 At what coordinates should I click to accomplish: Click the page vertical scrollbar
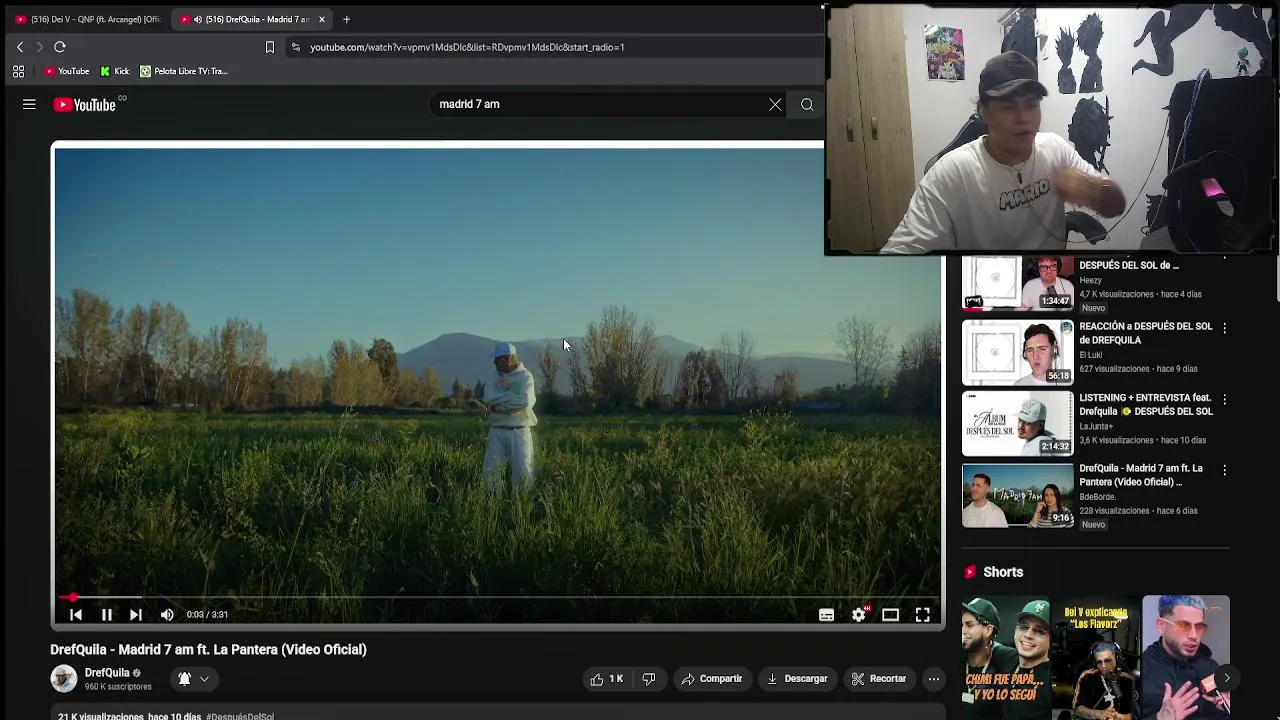tap(1275, 280)
